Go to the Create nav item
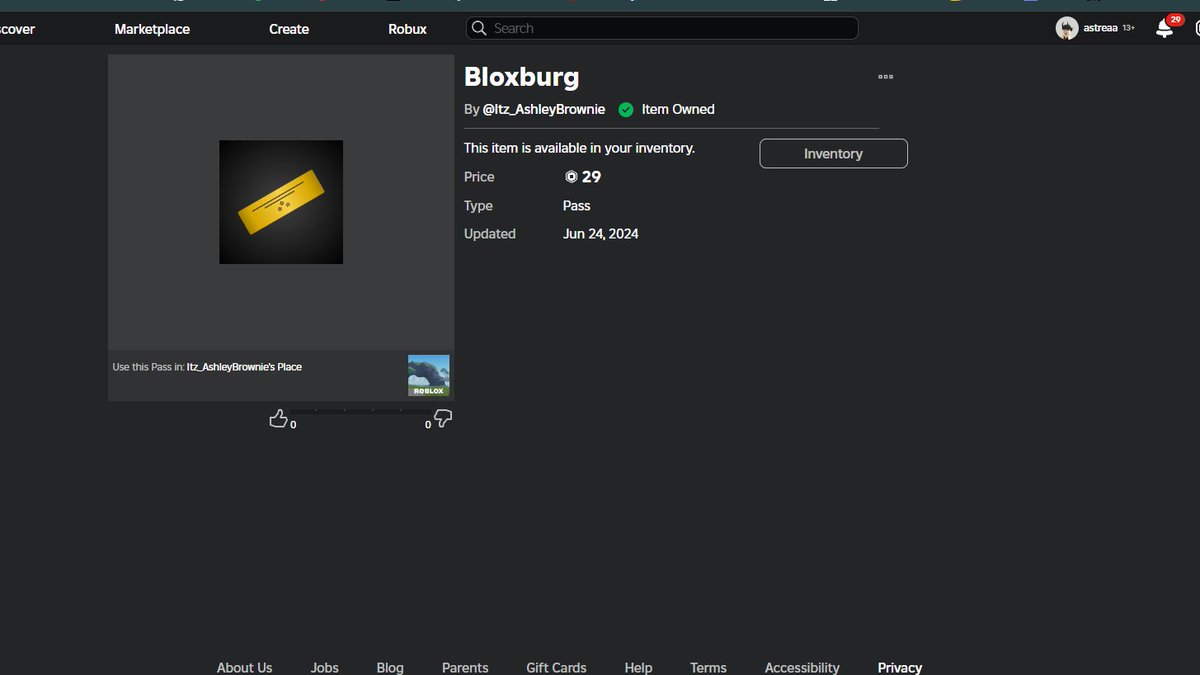Screen dimensions: 1200x675 (x=289, y=29)
